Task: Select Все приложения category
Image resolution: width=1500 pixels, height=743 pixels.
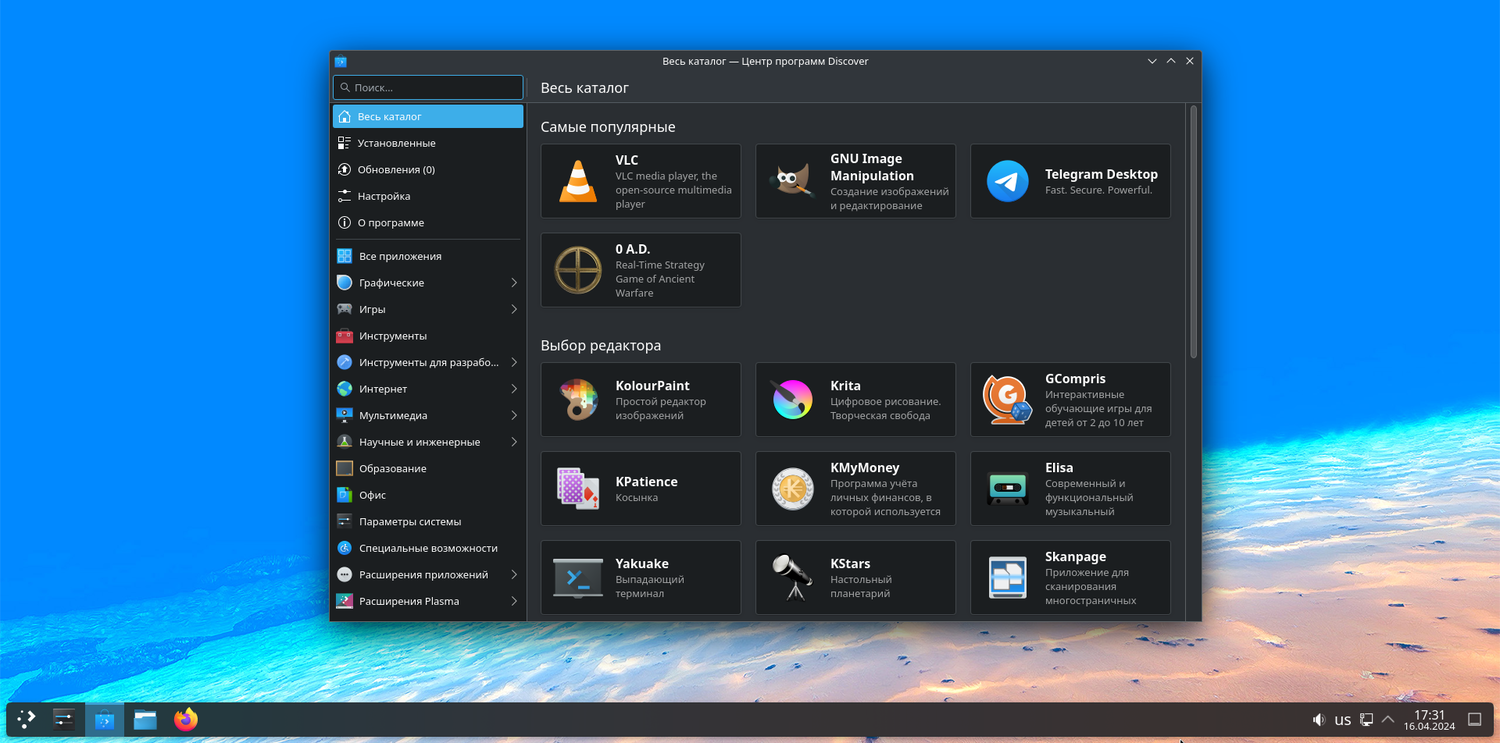Action: 428,256
